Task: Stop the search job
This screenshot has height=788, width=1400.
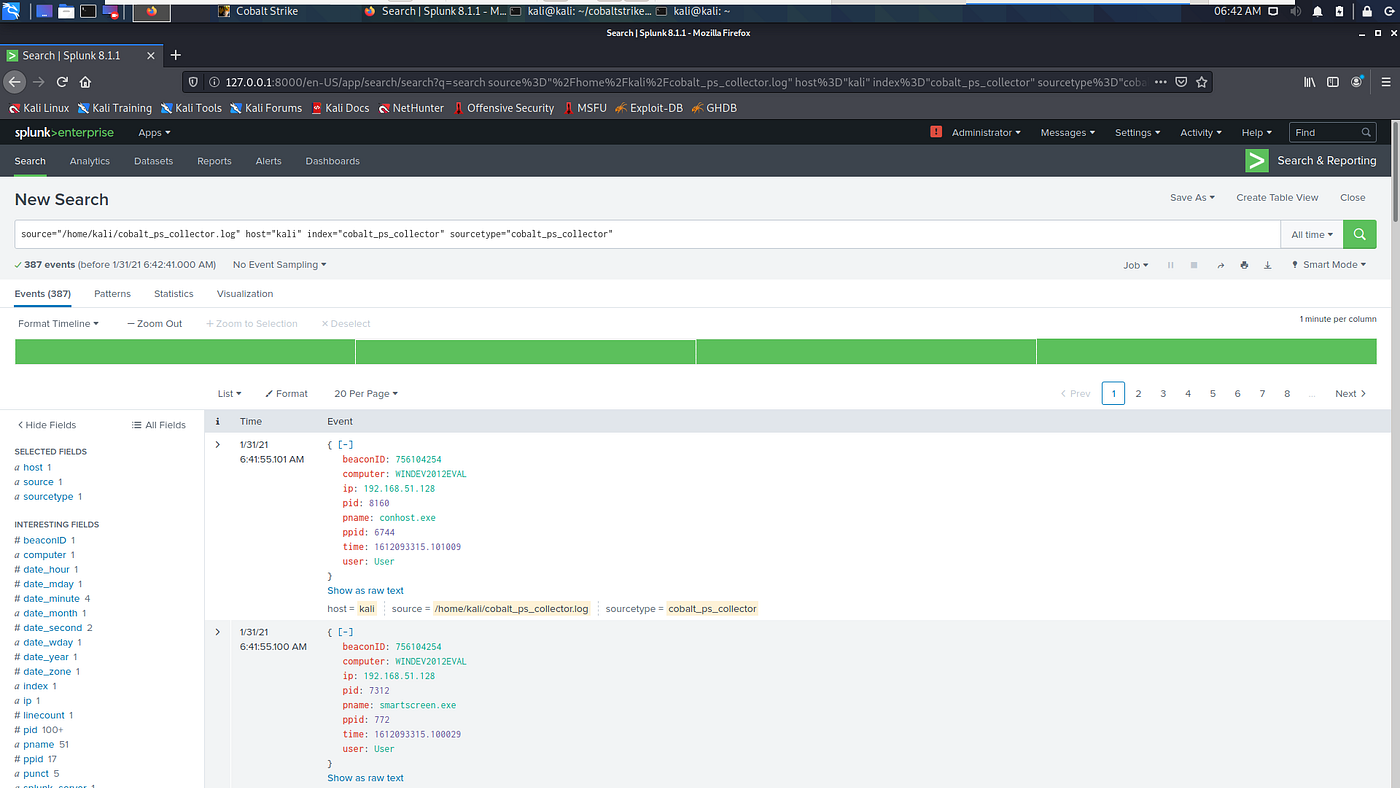Action: [1194, 265]
